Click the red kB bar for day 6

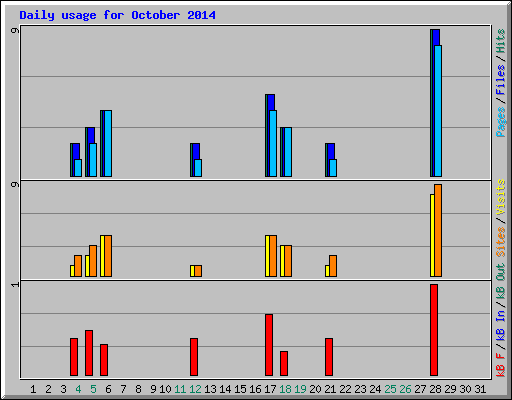[104, 360]
